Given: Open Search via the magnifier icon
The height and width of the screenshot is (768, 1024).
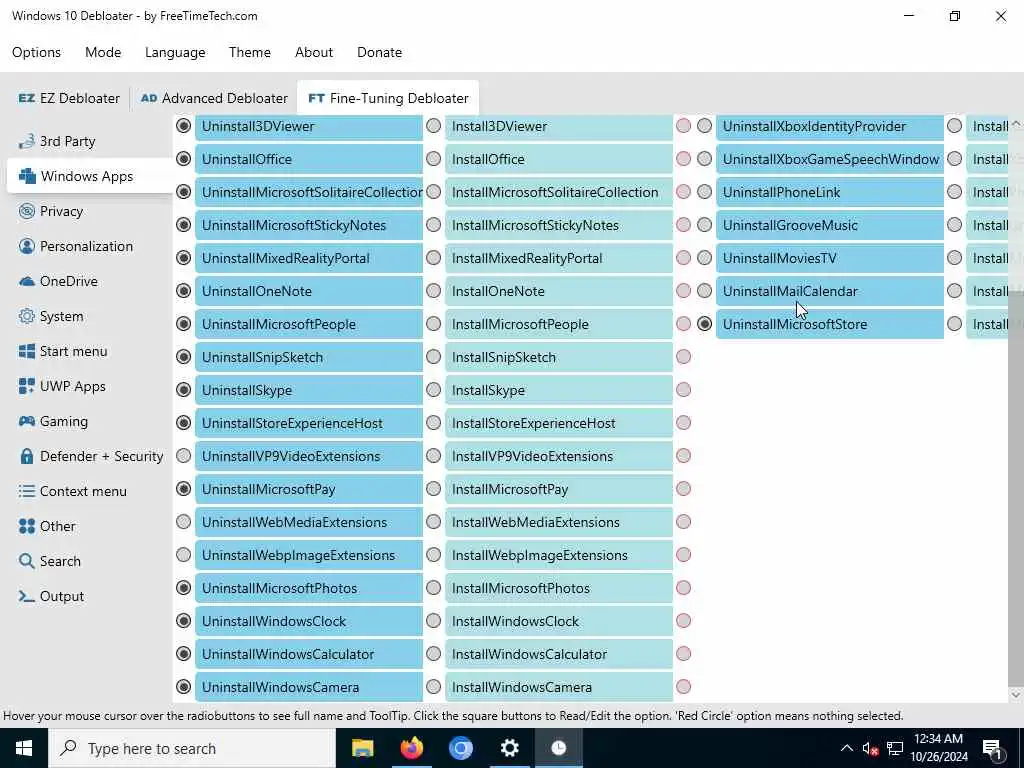Looking at the screenshot, I should 27,561.
